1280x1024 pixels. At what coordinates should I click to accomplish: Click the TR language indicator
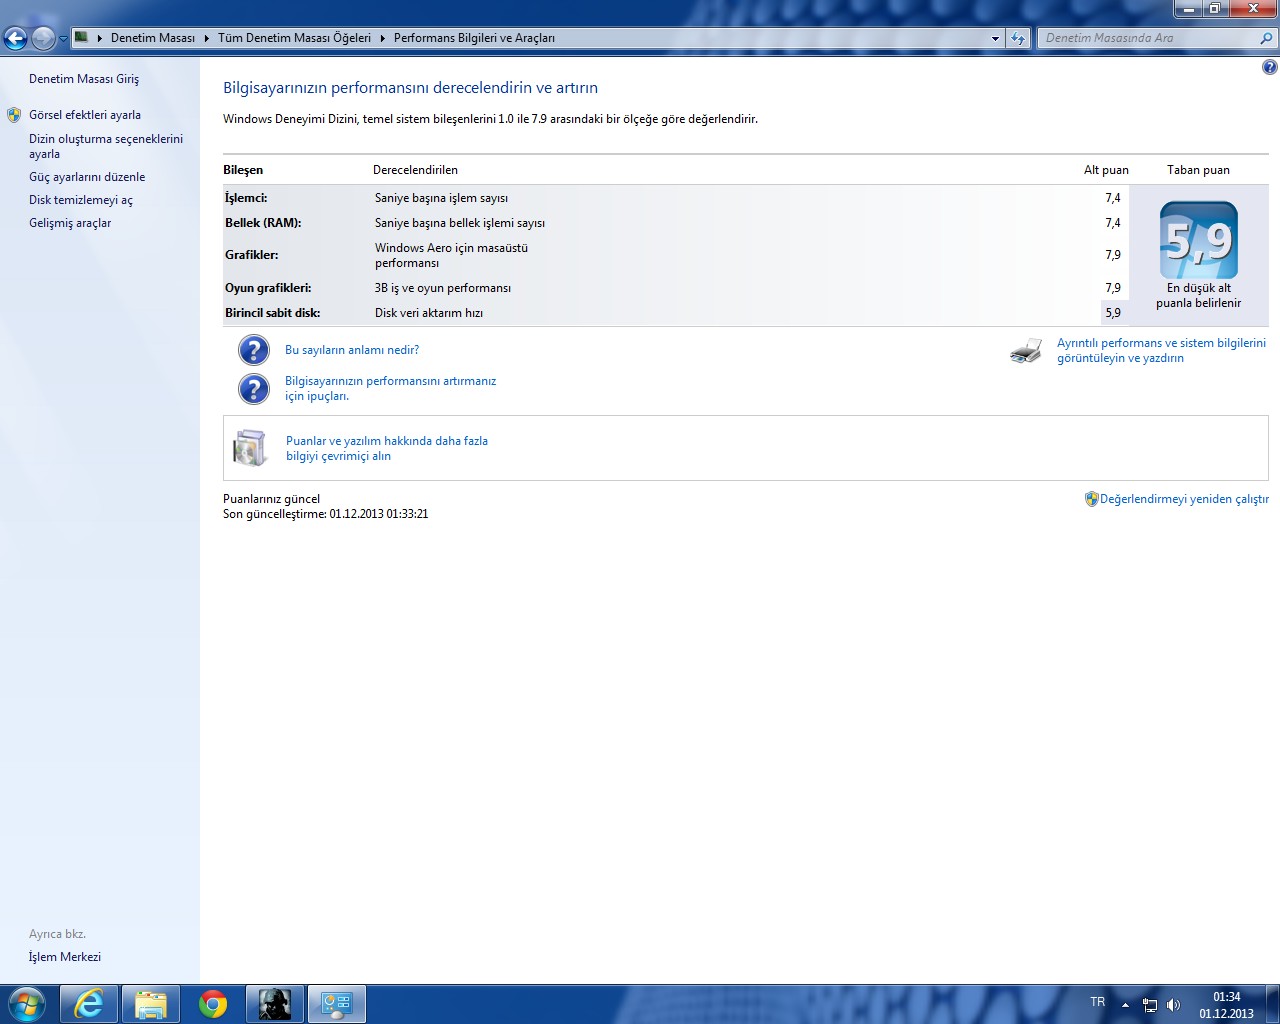point(1098,1002)
